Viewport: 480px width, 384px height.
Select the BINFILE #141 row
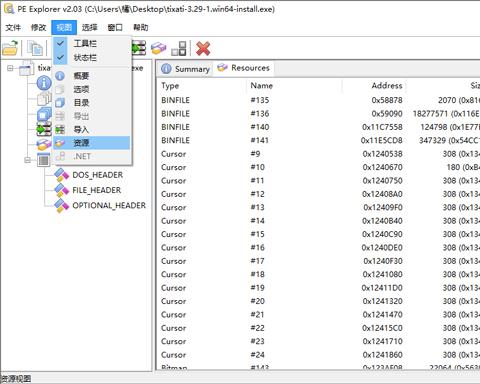click(x=318, y=140)
